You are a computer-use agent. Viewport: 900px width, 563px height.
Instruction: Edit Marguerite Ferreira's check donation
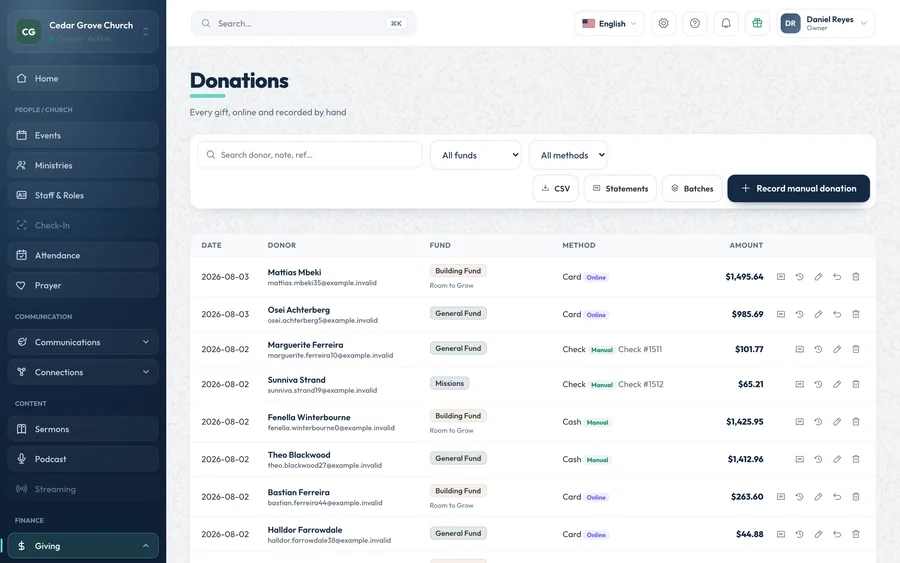(x=837, y=349)
